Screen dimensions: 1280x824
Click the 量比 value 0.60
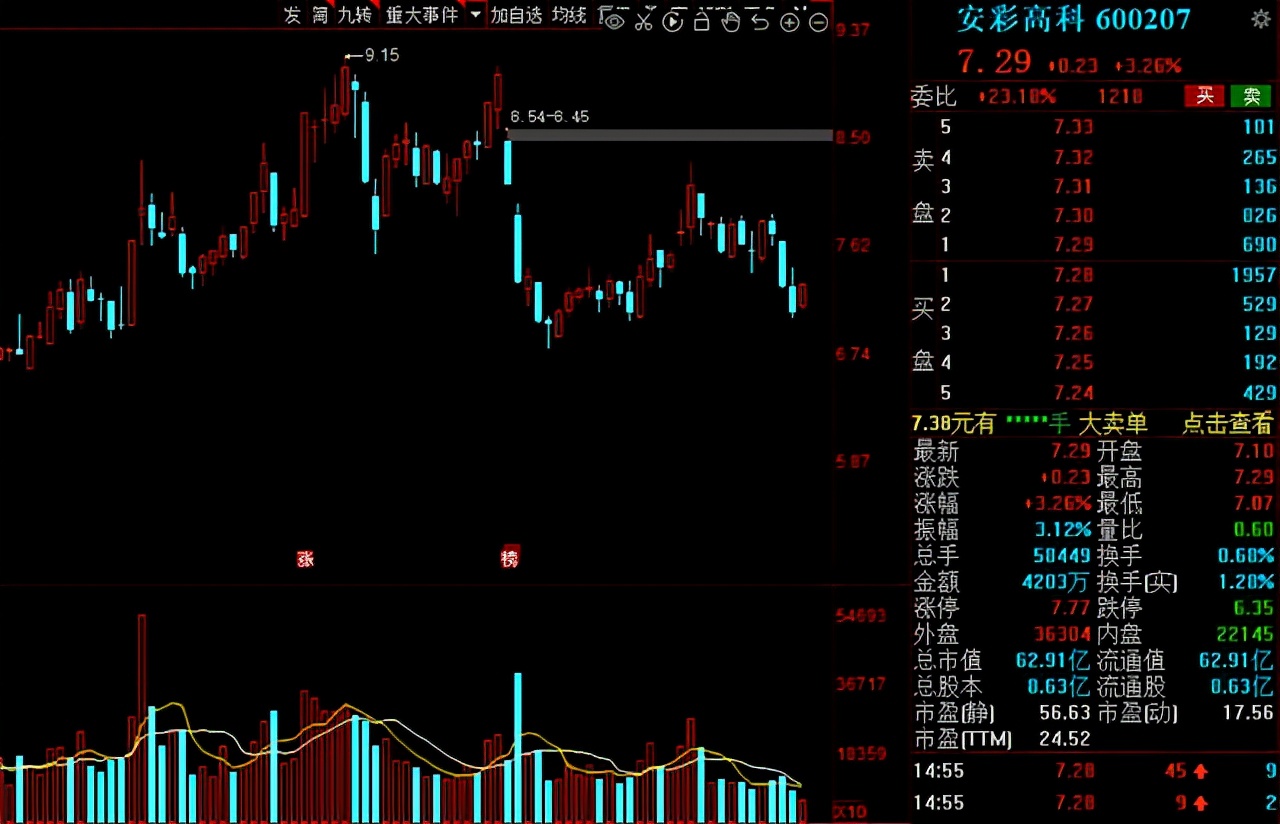1254,530
